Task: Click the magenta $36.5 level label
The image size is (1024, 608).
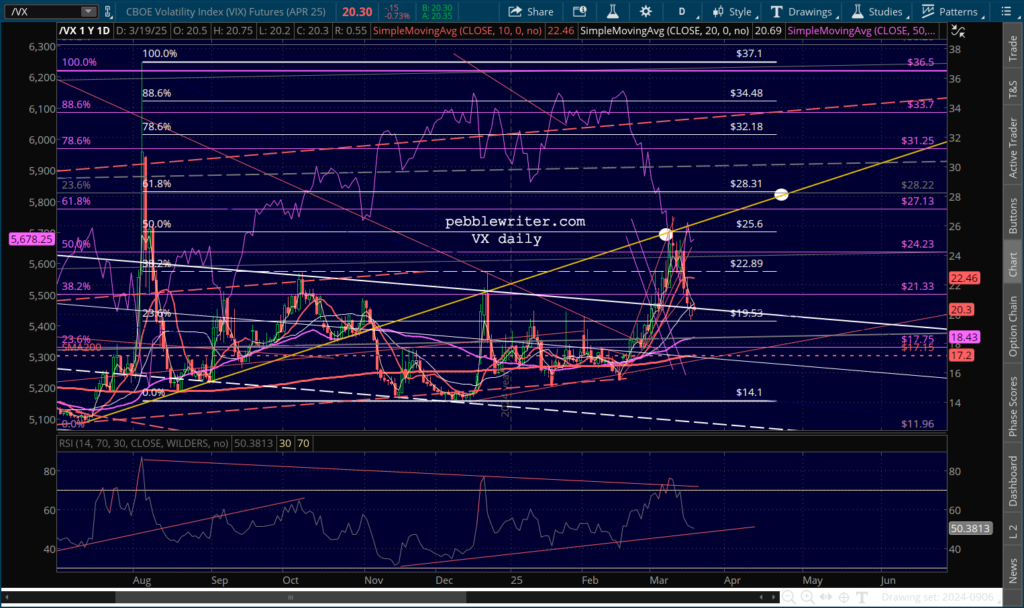Action: pyautogui.click(x=920, y=62)
